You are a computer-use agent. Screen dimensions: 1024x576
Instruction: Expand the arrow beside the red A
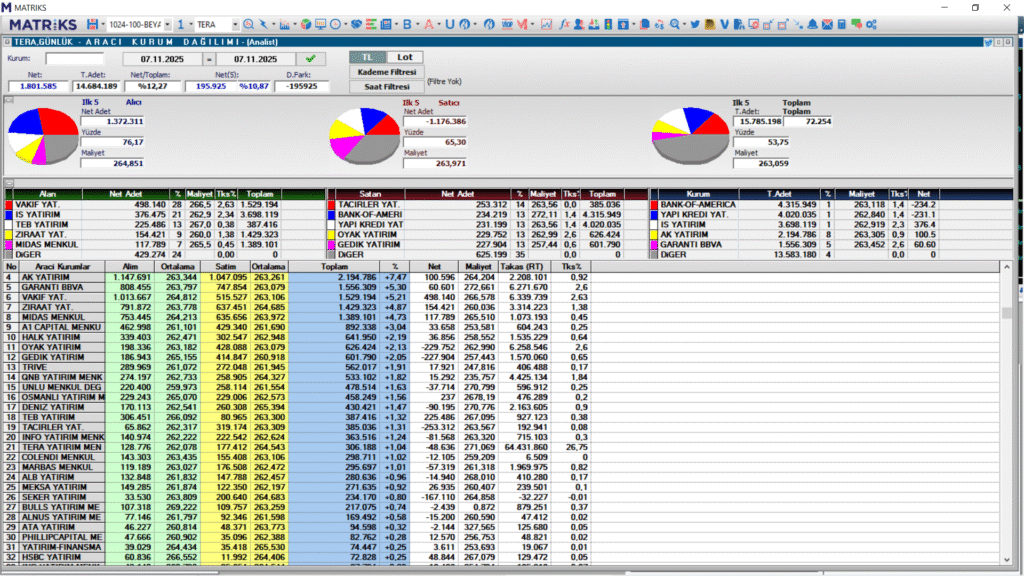click(x=439, y=24)
